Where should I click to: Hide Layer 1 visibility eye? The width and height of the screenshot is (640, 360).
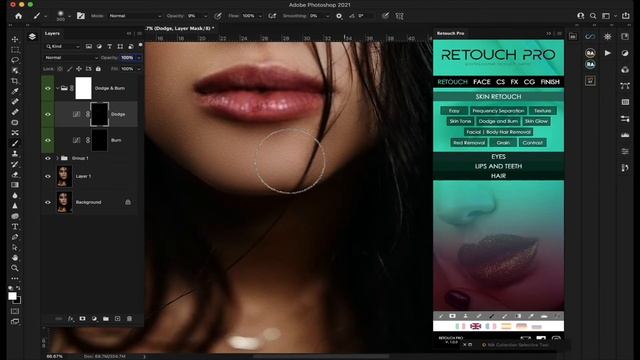coord(48,176)
